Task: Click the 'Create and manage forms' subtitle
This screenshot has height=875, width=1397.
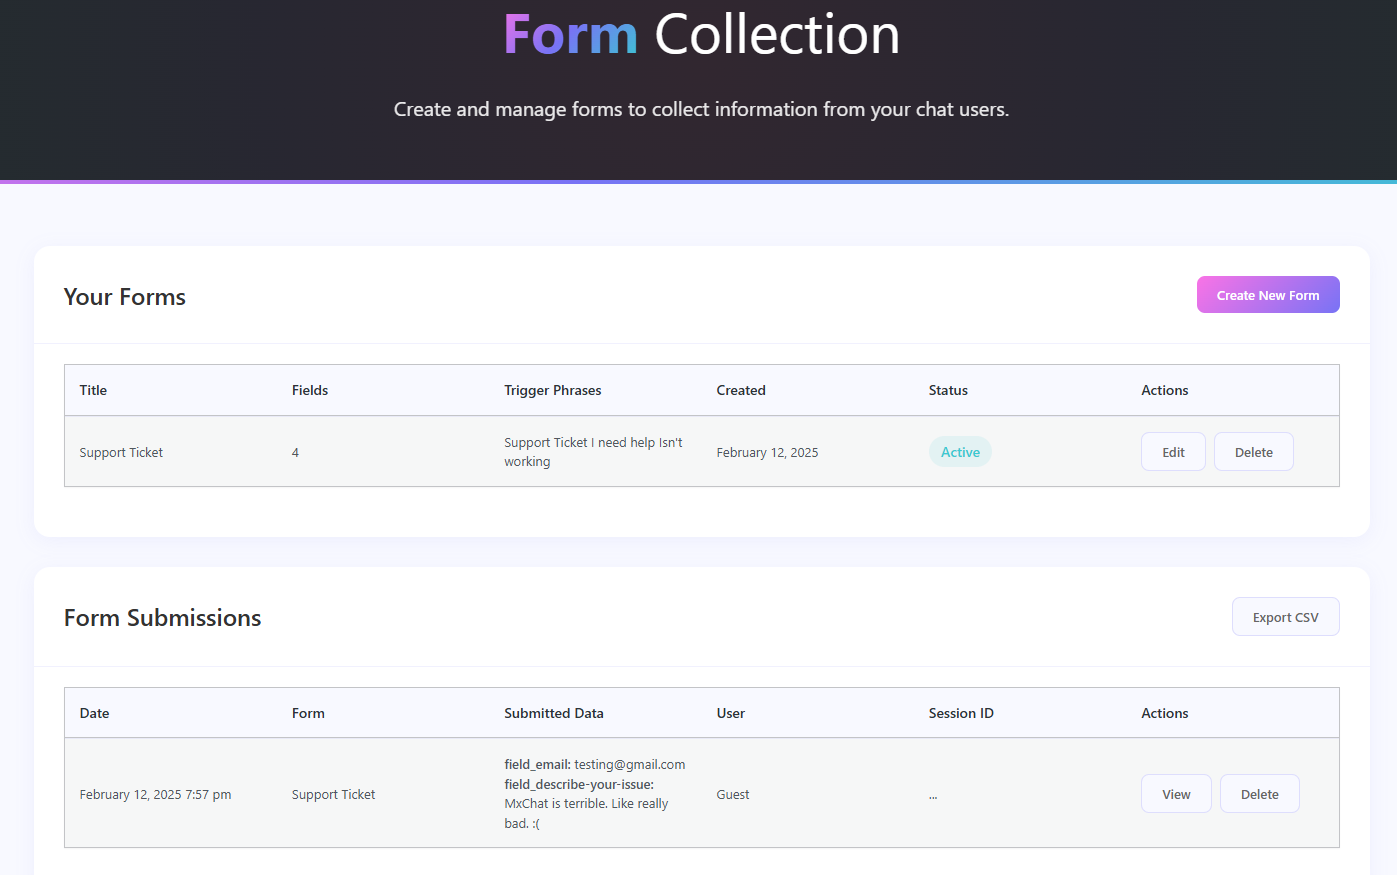Action: (x=701, y=109)
